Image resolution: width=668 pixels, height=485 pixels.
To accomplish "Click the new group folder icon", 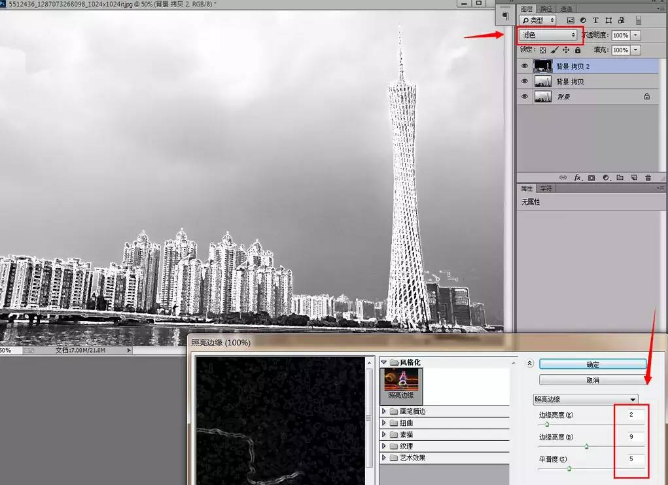I will tap(620, 177).
